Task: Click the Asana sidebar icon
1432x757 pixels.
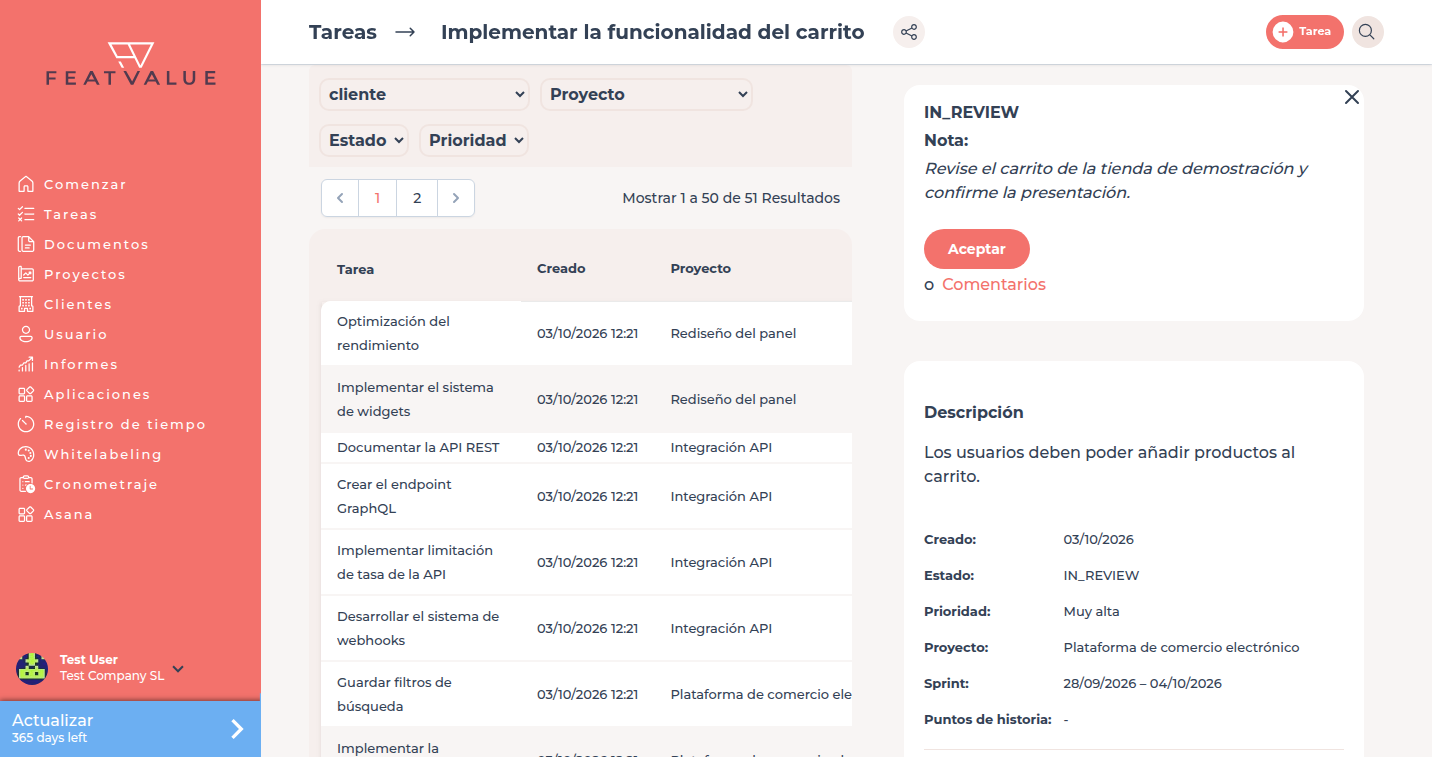Action: point(26,514)
